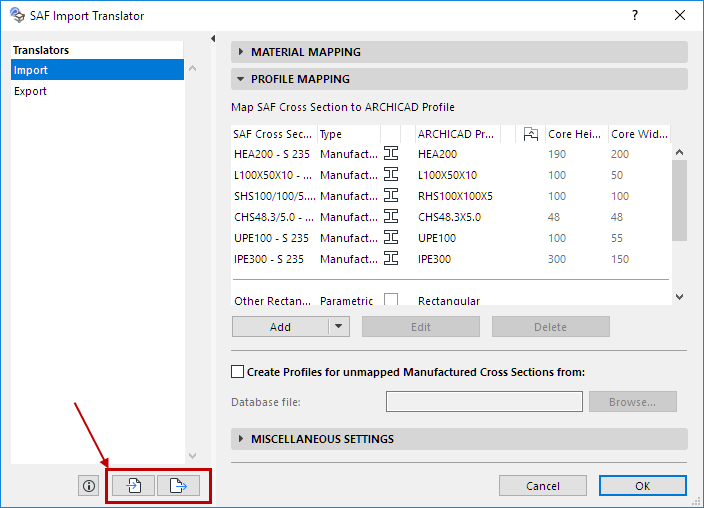This screenshot has width=704, height=508.
Task: Click the SAF Import Translator app icon
Action: 17,15
